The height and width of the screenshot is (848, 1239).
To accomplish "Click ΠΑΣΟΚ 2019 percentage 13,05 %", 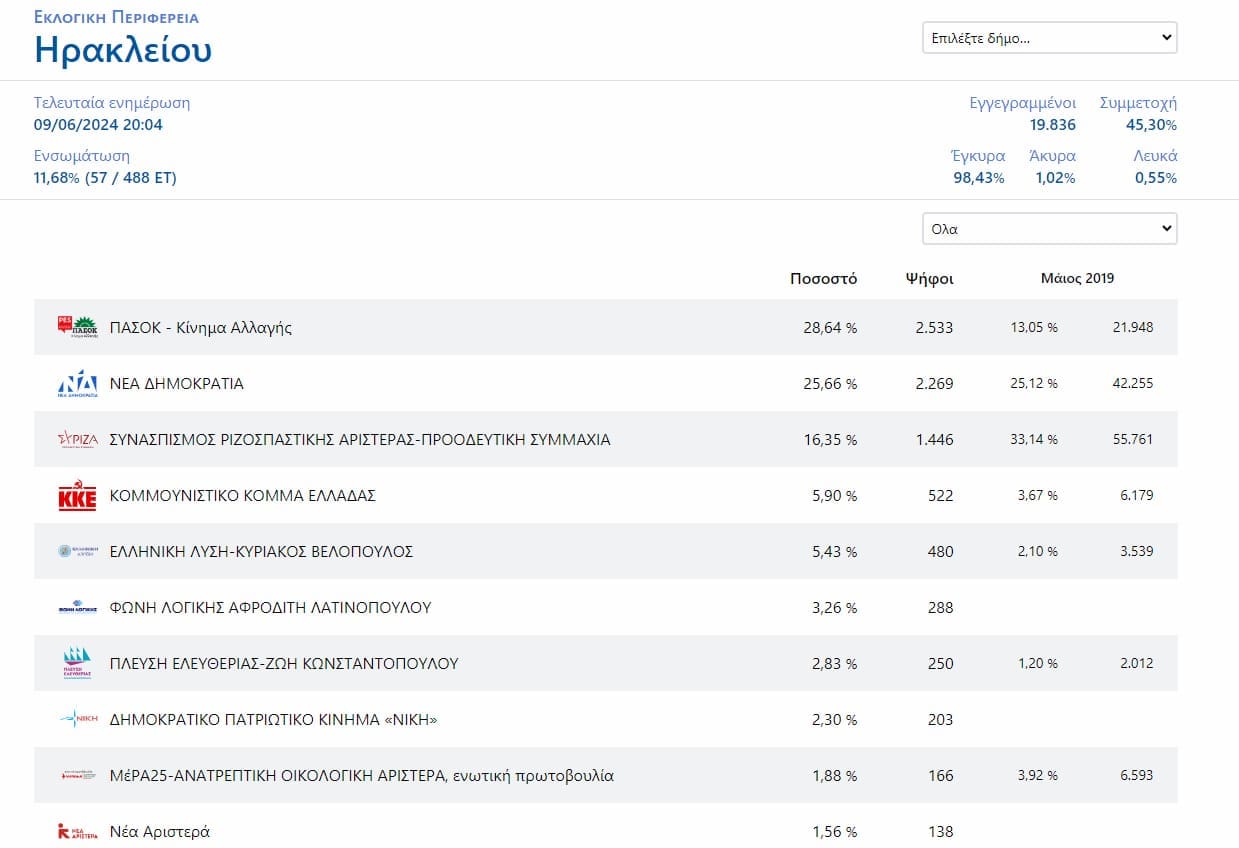I will point(1033,327).
